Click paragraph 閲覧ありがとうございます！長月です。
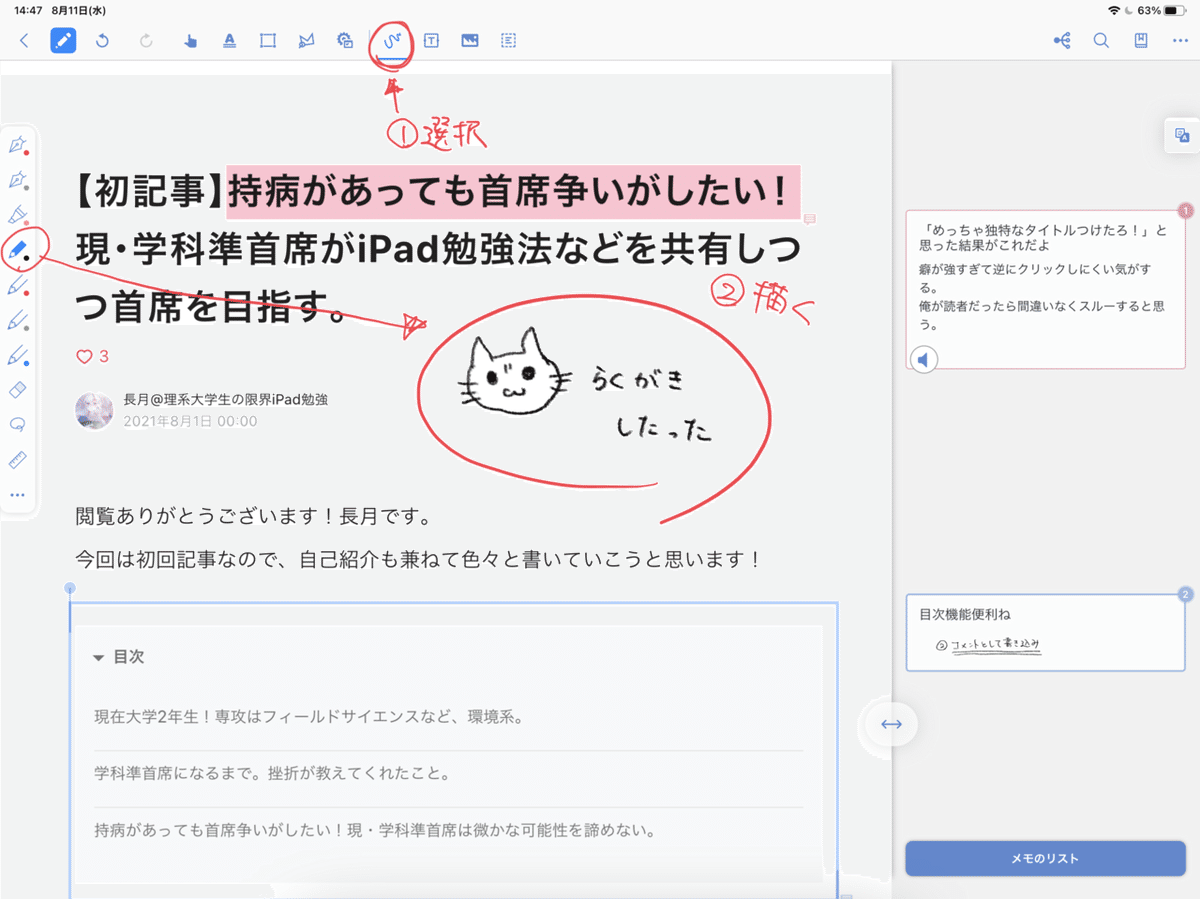Viewport: 1200px width, 899px height. [253, 518]
